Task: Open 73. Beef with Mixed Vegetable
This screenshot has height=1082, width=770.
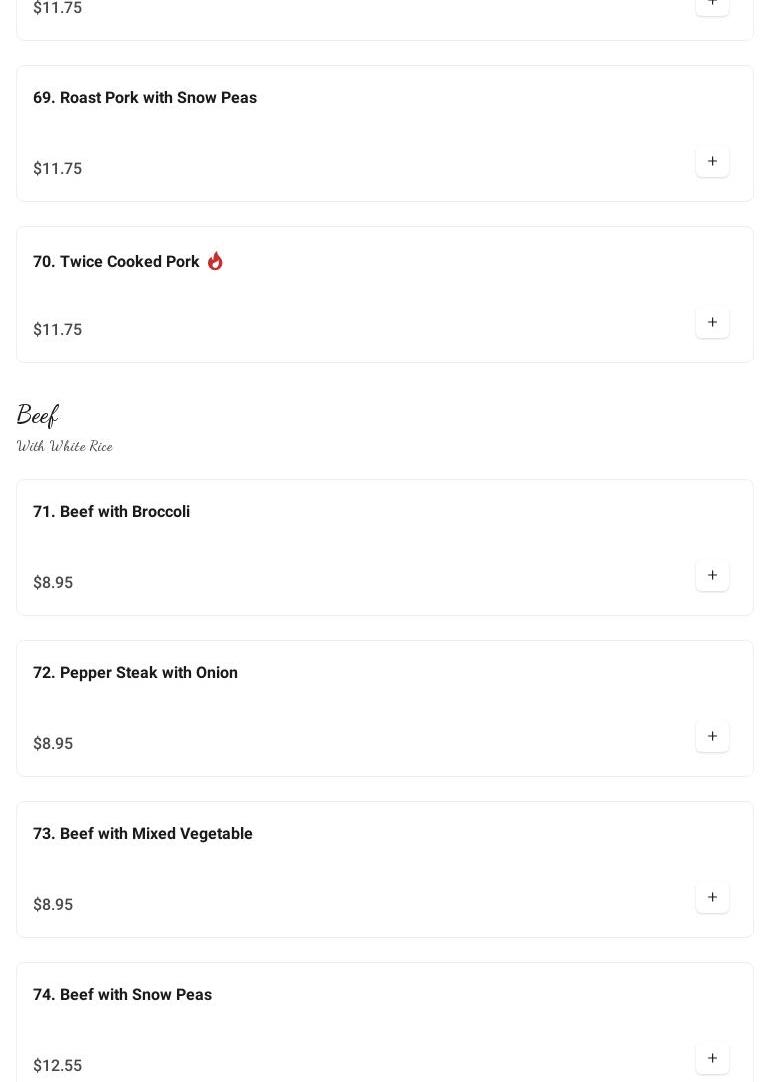Action: coord(143,834)
